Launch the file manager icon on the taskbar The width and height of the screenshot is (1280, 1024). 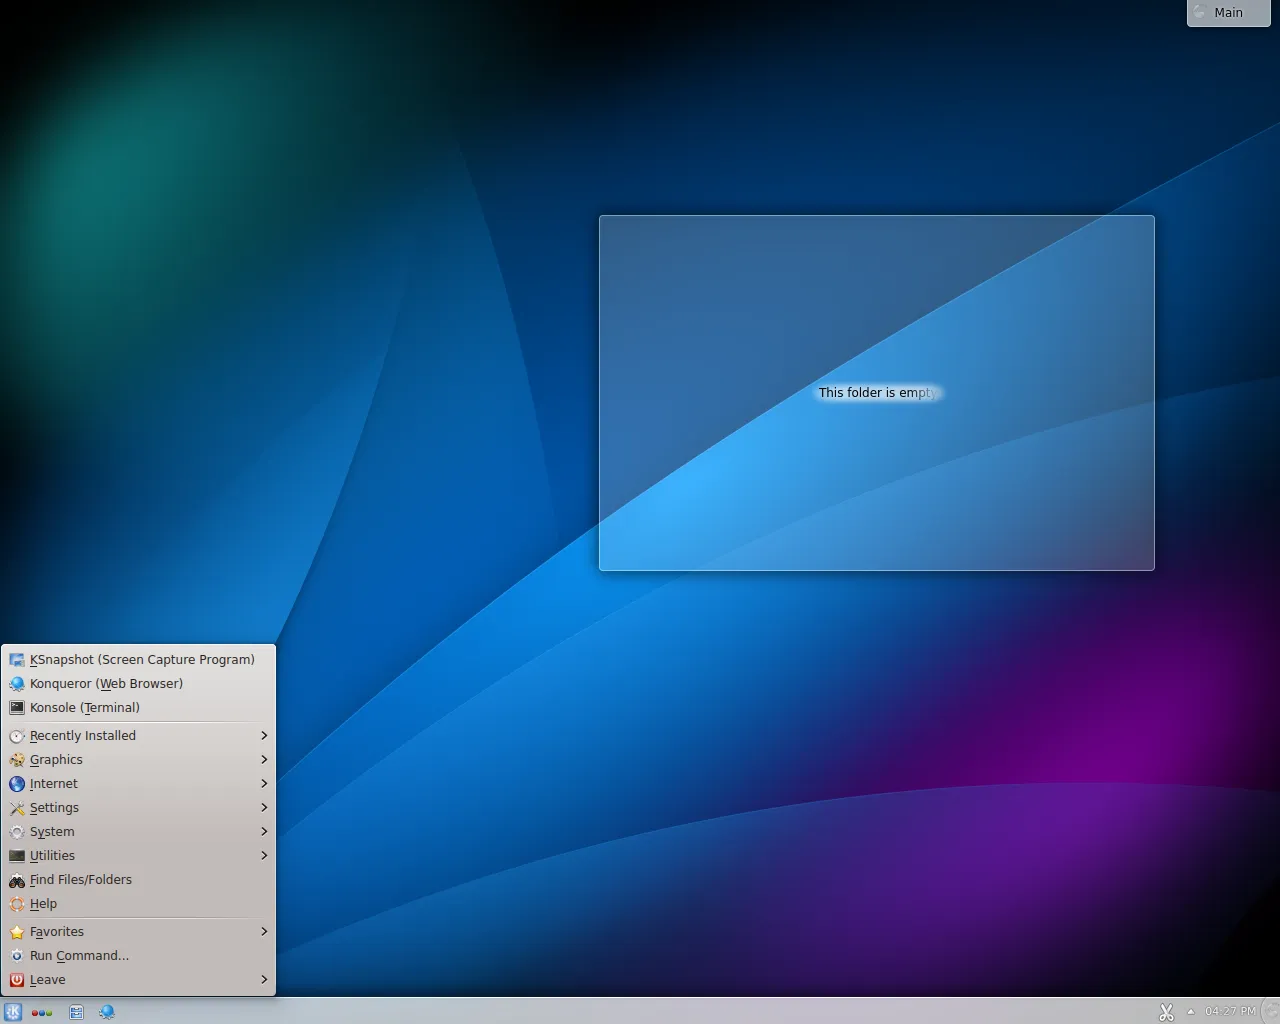(76, 1012)
